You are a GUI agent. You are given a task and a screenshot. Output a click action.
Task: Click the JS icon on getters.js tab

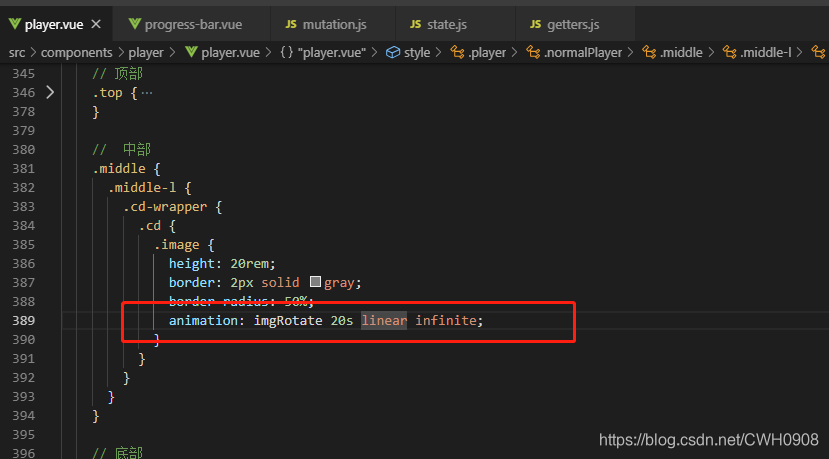tap(536, 24)
